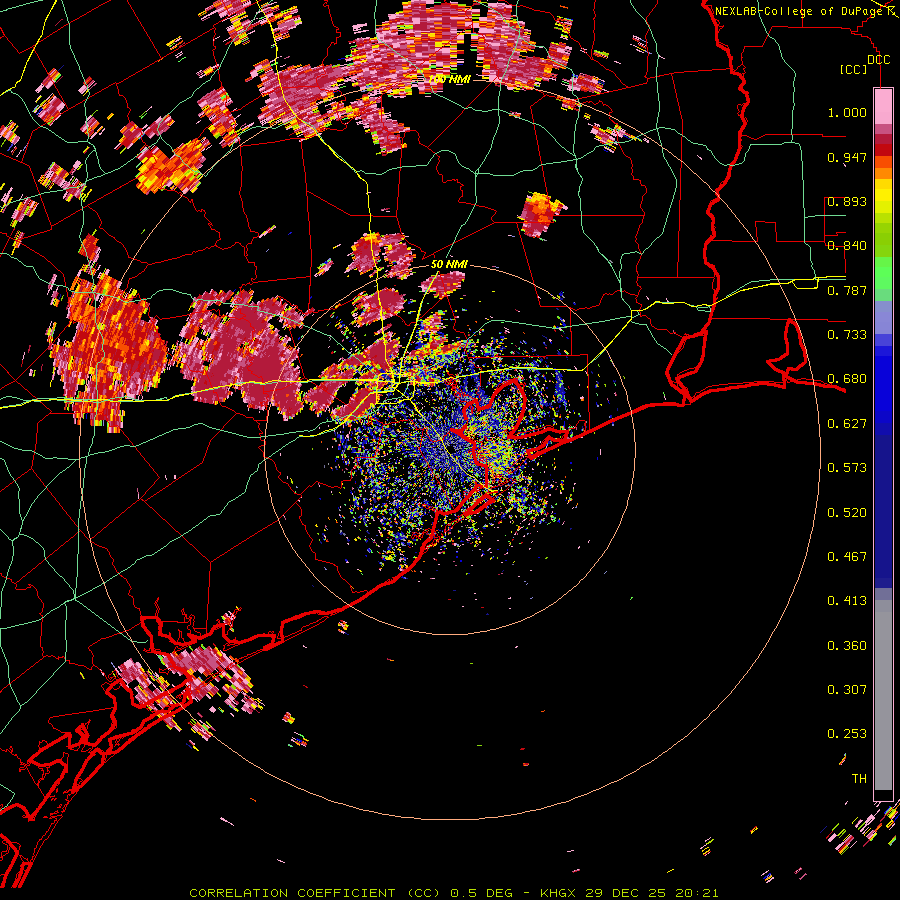The width and height of the screenshot is (900, 900).
Task: Click the 100 NMI range ring label
Action: tap(449, 79)
